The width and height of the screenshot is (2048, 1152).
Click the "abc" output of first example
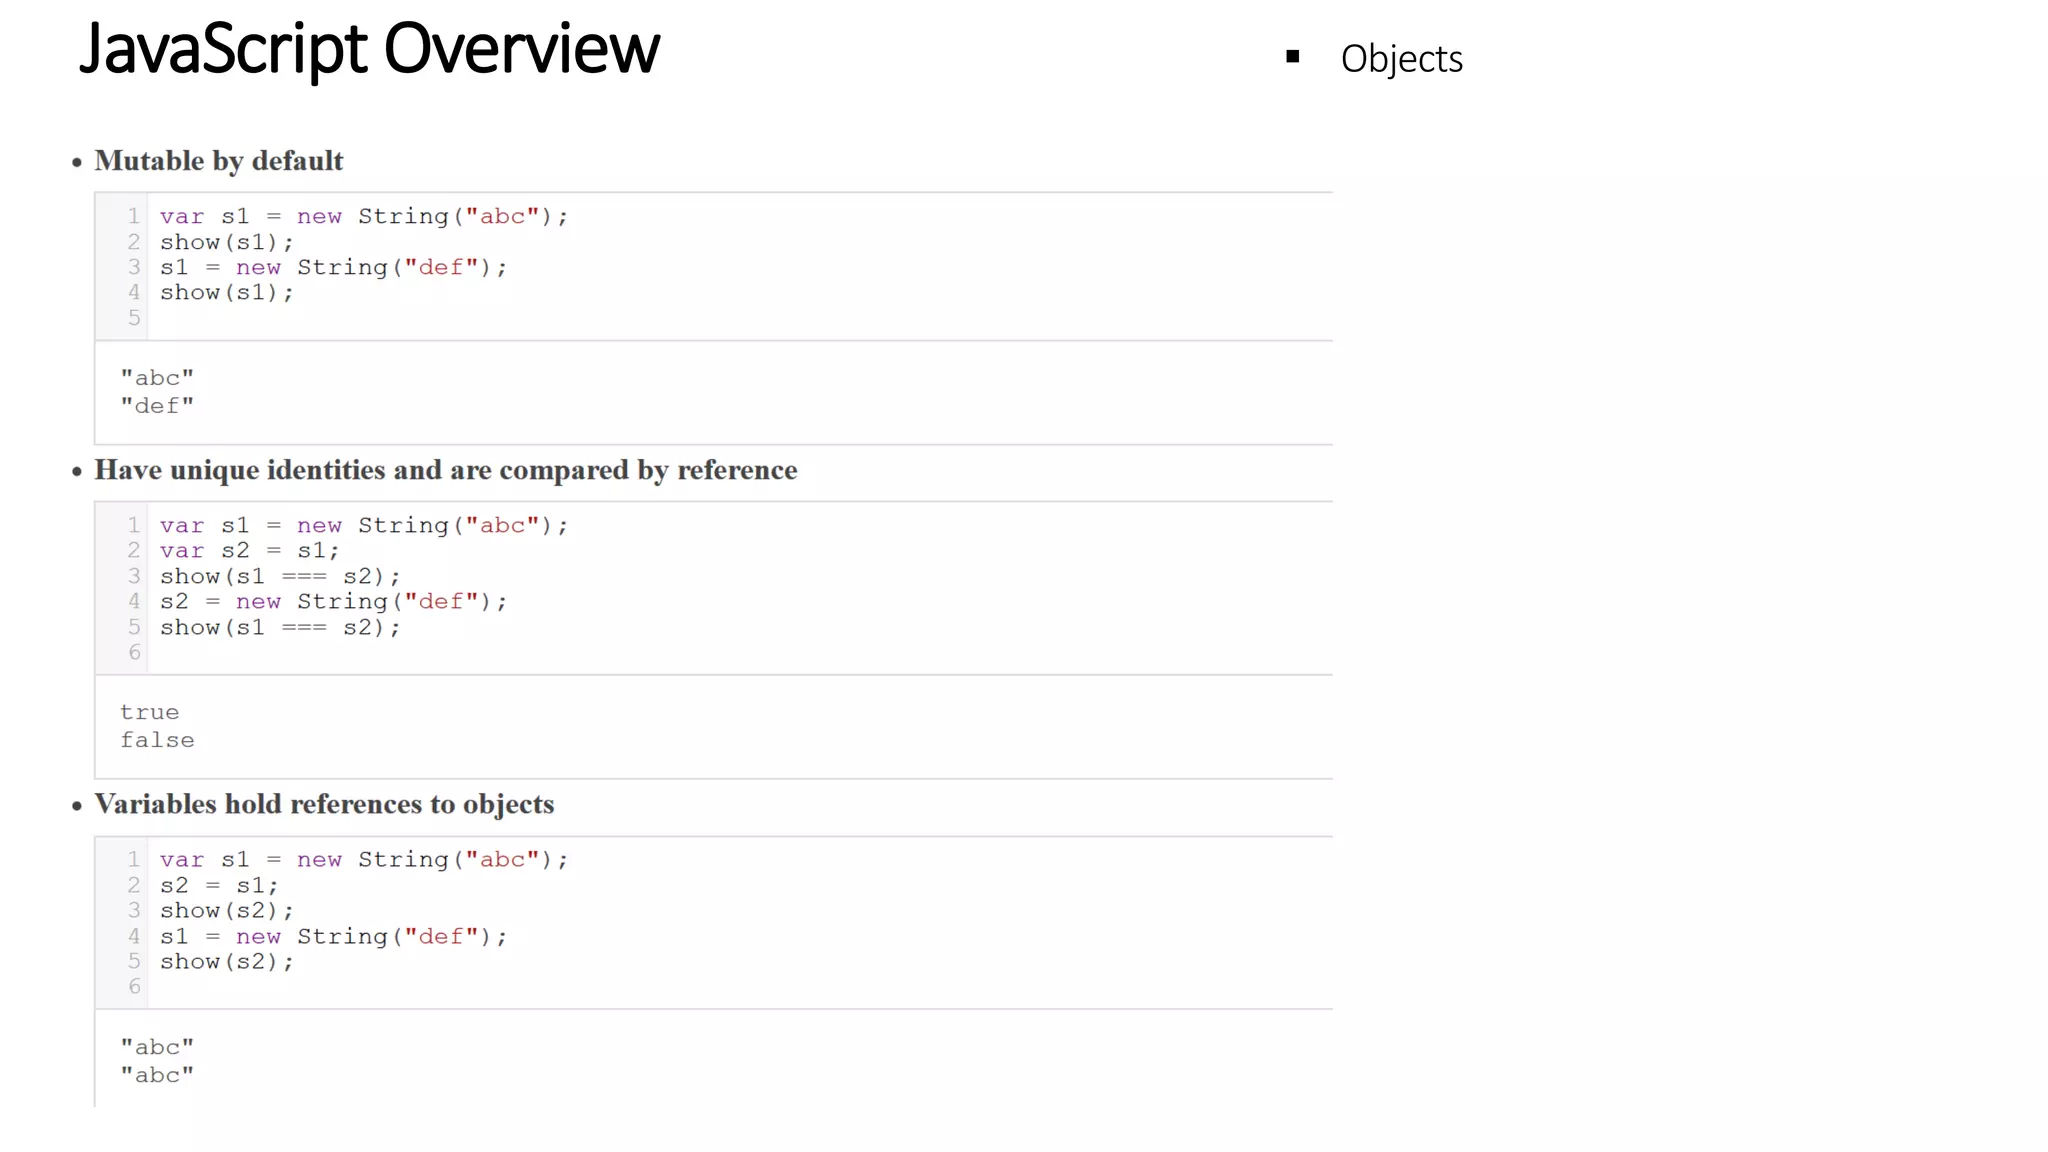point(157,378)
